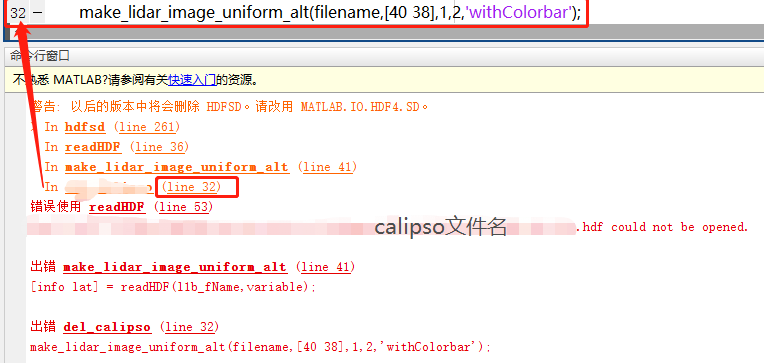The width and height of the screenshot is (764, 363).
Task: Open line 32 link next to del_calipso
Action: (190, 327)
